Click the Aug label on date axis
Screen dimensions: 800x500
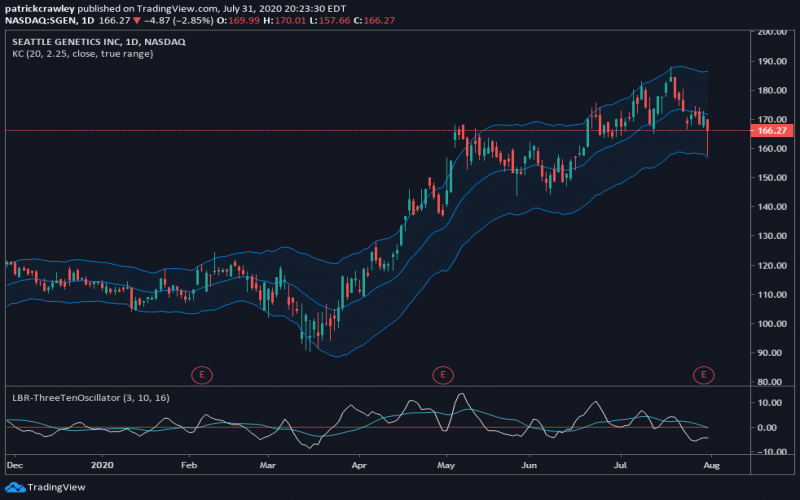pos(709,466)
